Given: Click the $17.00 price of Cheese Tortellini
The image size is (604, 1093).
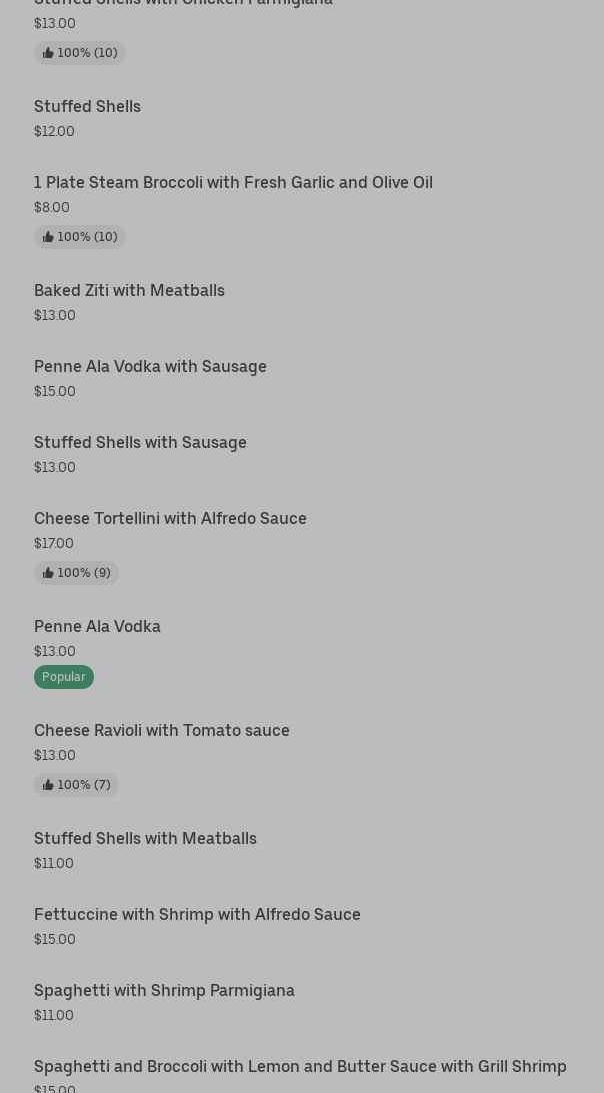Looking at the screenshot, I should (x=54, y=543).
